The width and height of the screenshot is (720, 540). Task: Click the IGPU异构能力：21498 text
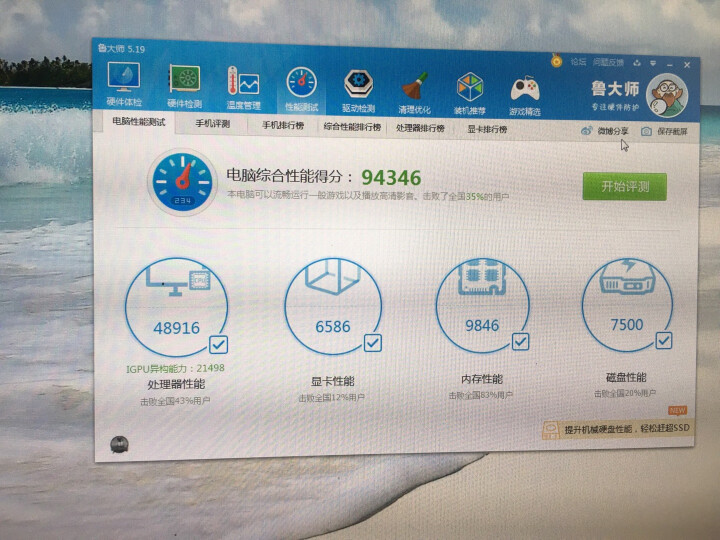click(x=175, y=368)
